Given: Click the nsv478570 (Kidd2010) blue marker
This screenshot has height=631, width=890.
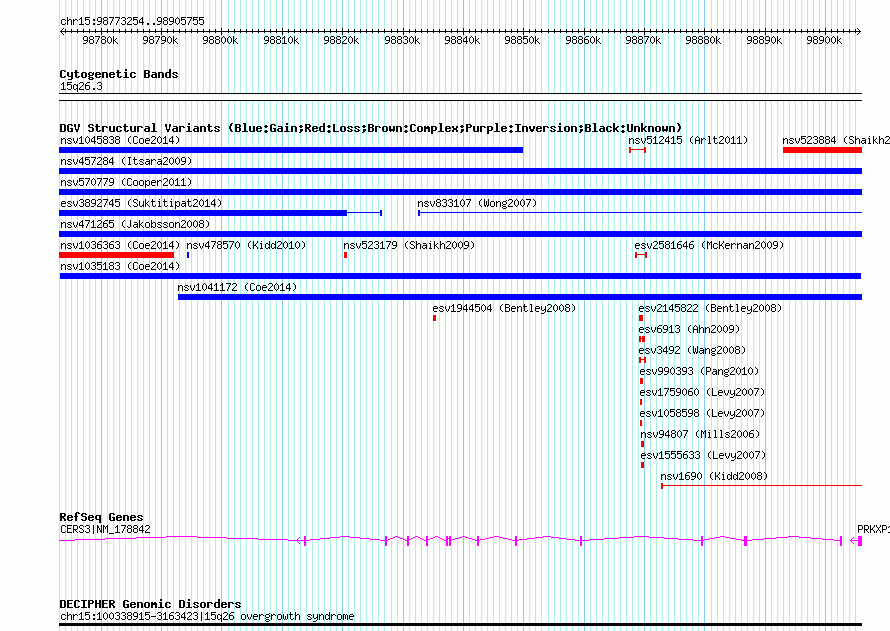Looking at the screenshot, I should [x=188, y=255].
